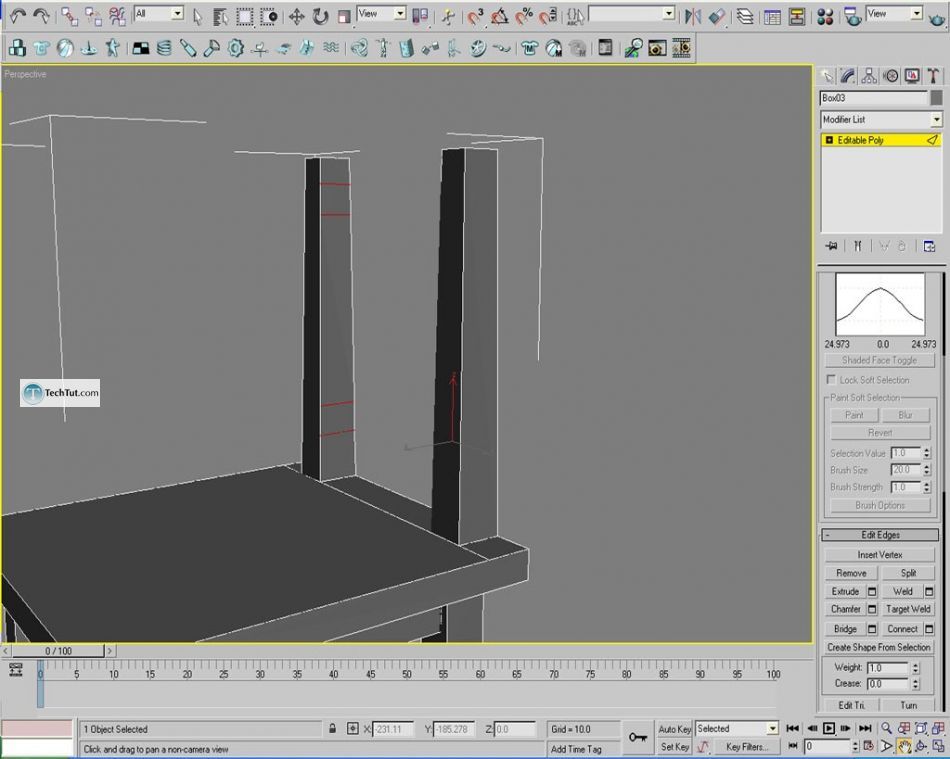The height and width of the screenshot is (759, 950).
Task: Open the Selected key filter dropdown
Action: tap(771, 729)
